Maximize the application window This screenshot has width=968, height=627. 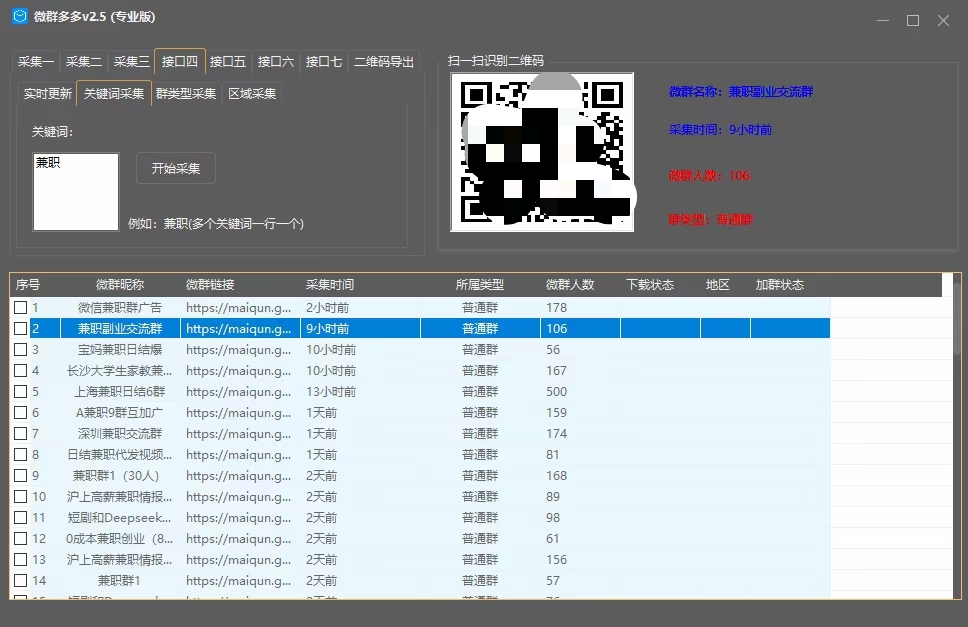tap(912, 20)
